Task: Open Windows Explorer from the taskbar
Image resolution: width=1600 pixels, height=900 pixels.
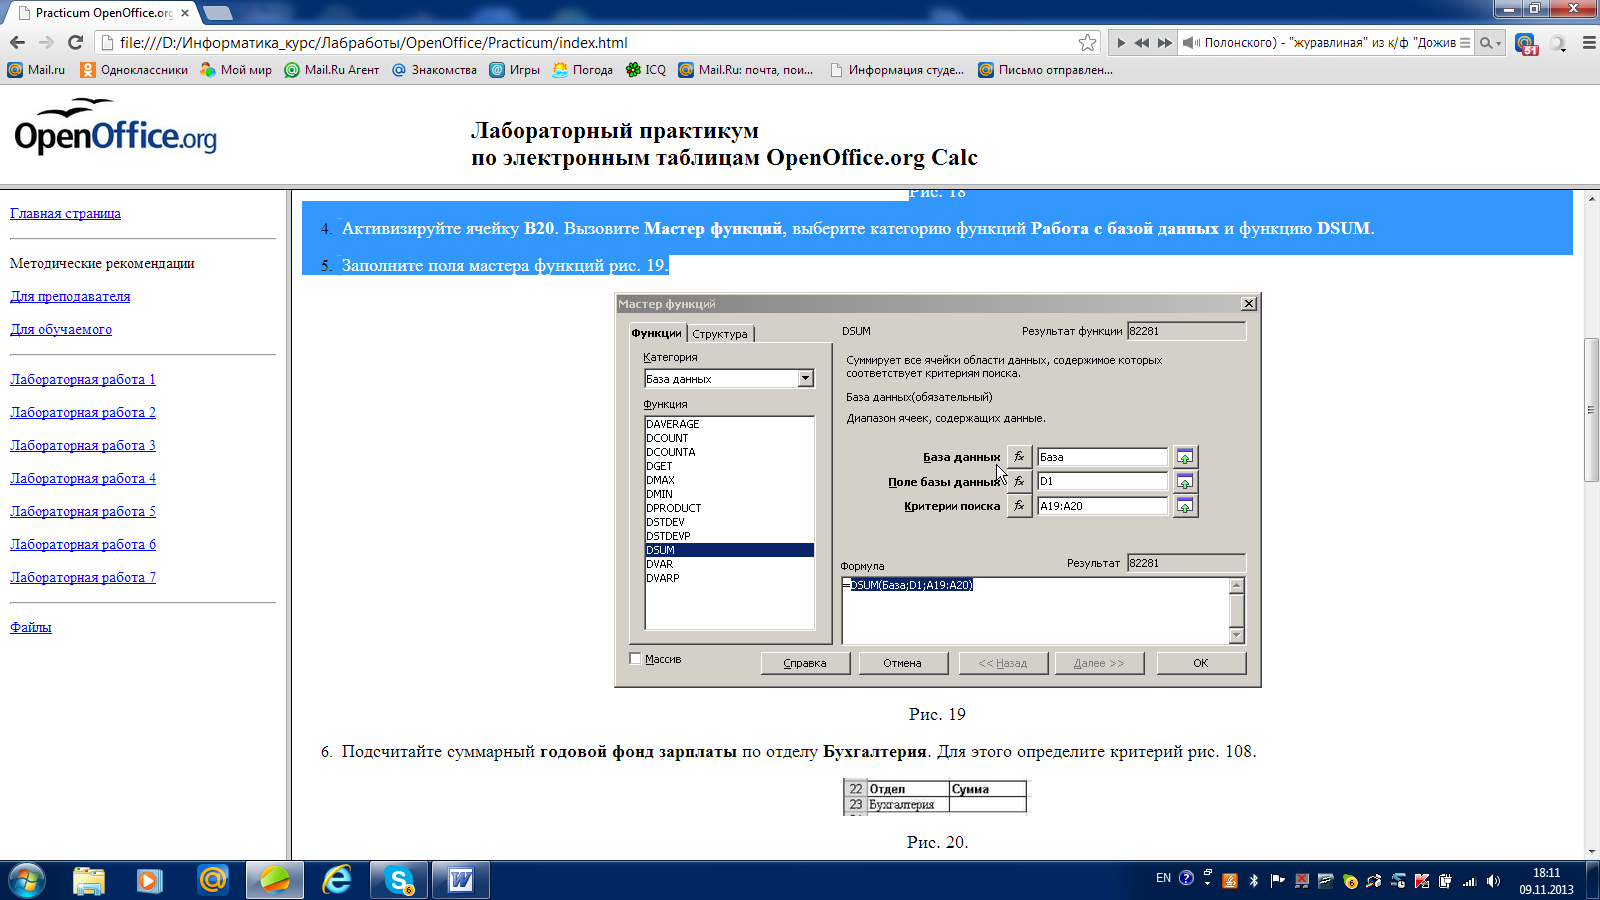Action: coord(89,880)
